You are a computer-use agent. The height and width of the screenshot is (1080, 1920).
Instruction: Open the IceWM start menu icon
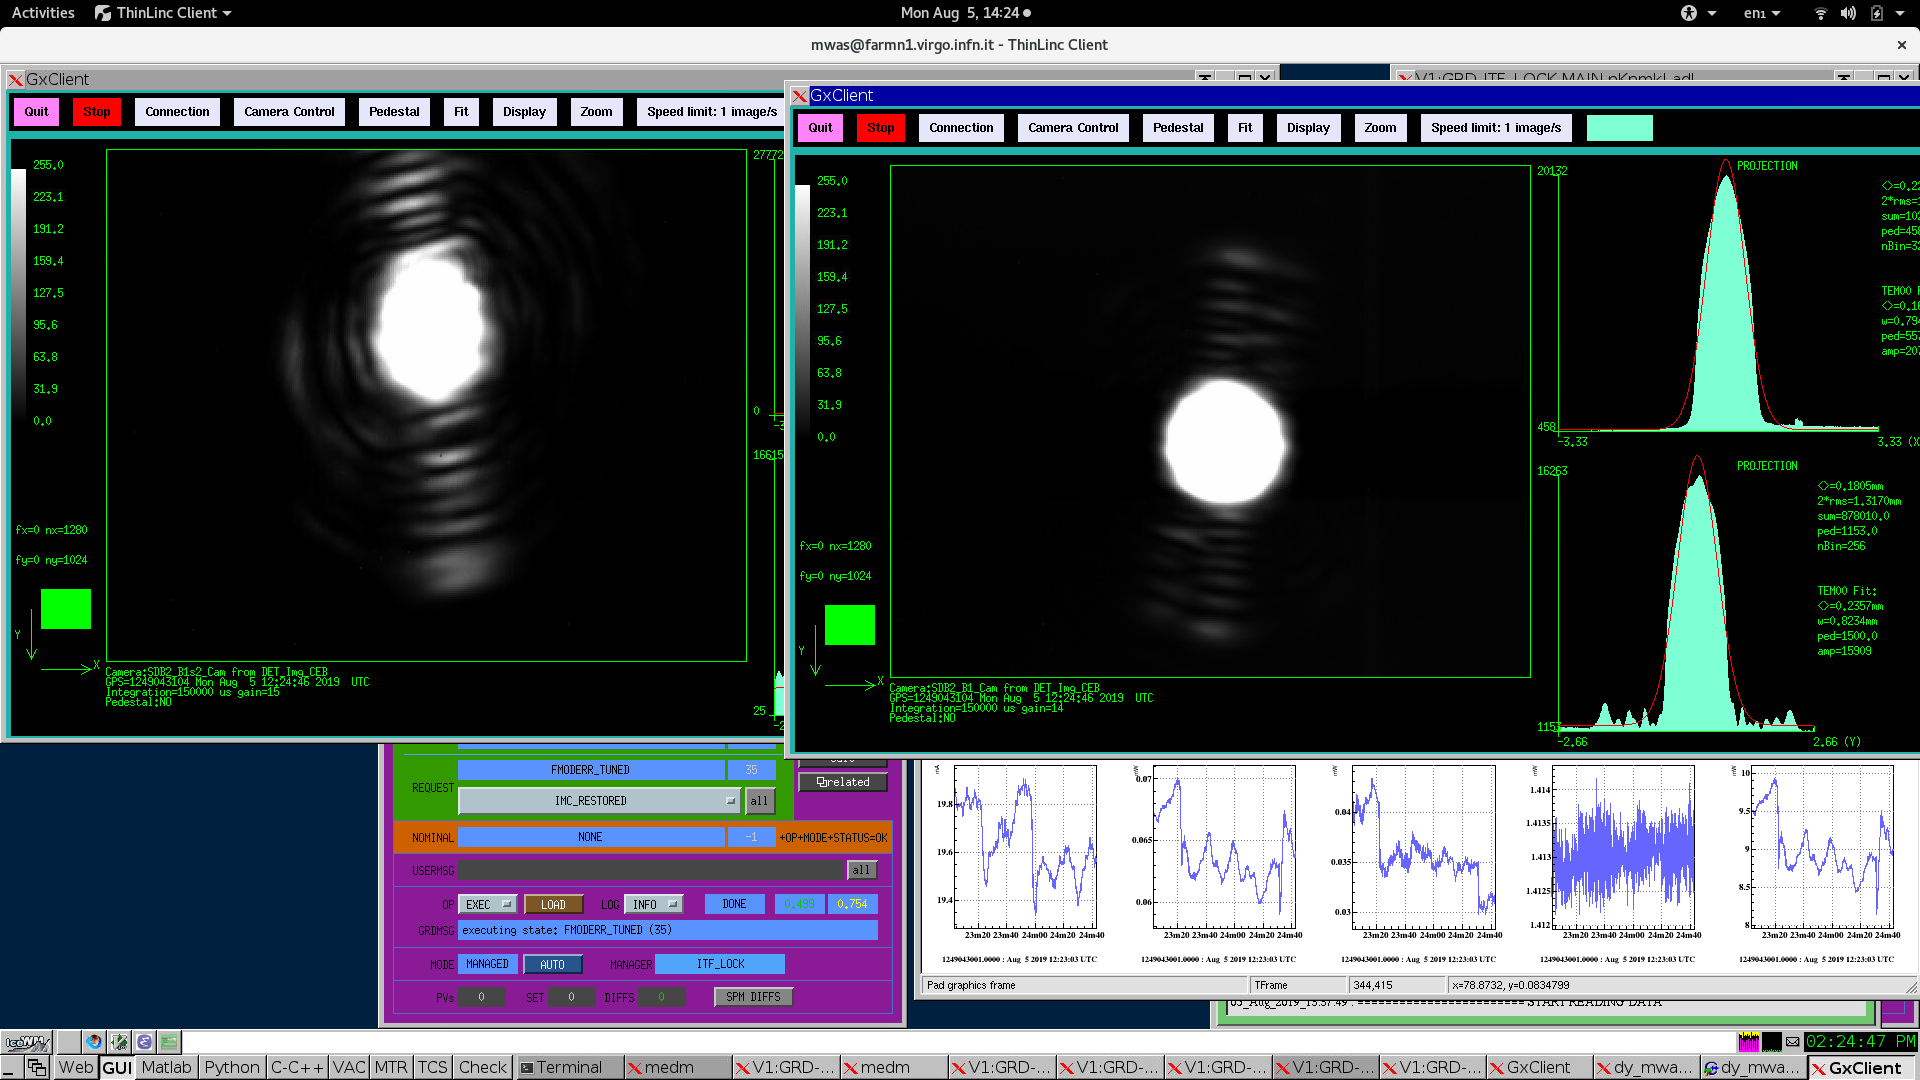point(26,1042)
